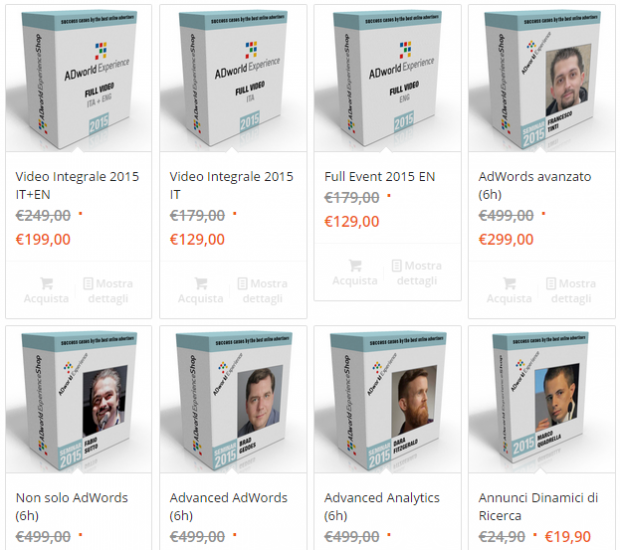Click the cart icon under Full Event 2015 EN
Viewport: 620px width, 550px height.
[355, 265]
